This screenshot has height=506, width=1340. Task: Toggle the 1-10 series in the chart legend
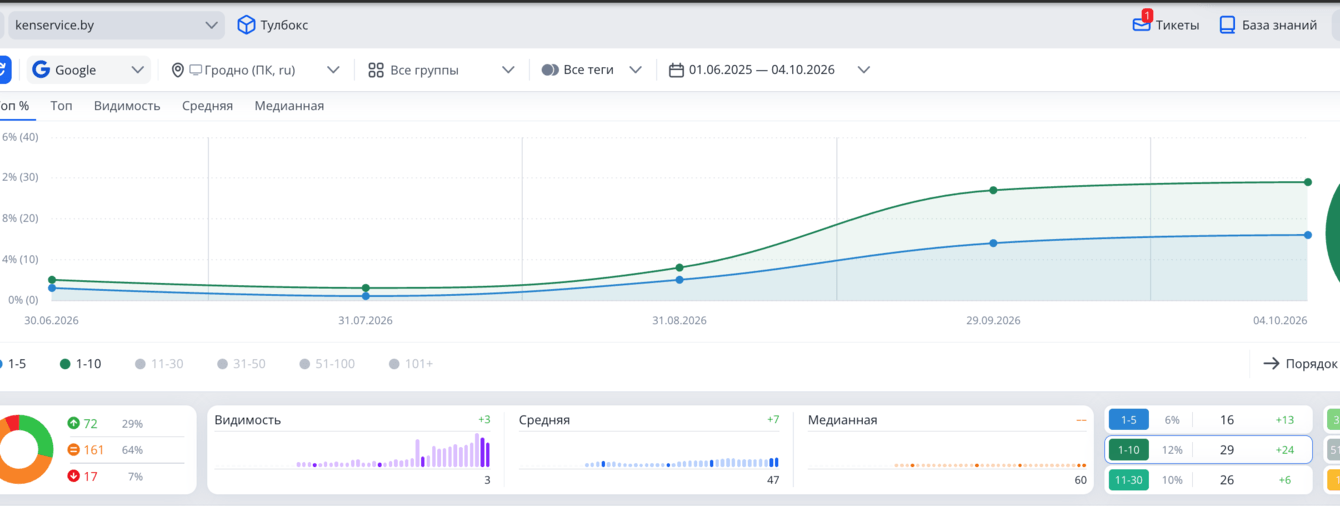(80, 364)
